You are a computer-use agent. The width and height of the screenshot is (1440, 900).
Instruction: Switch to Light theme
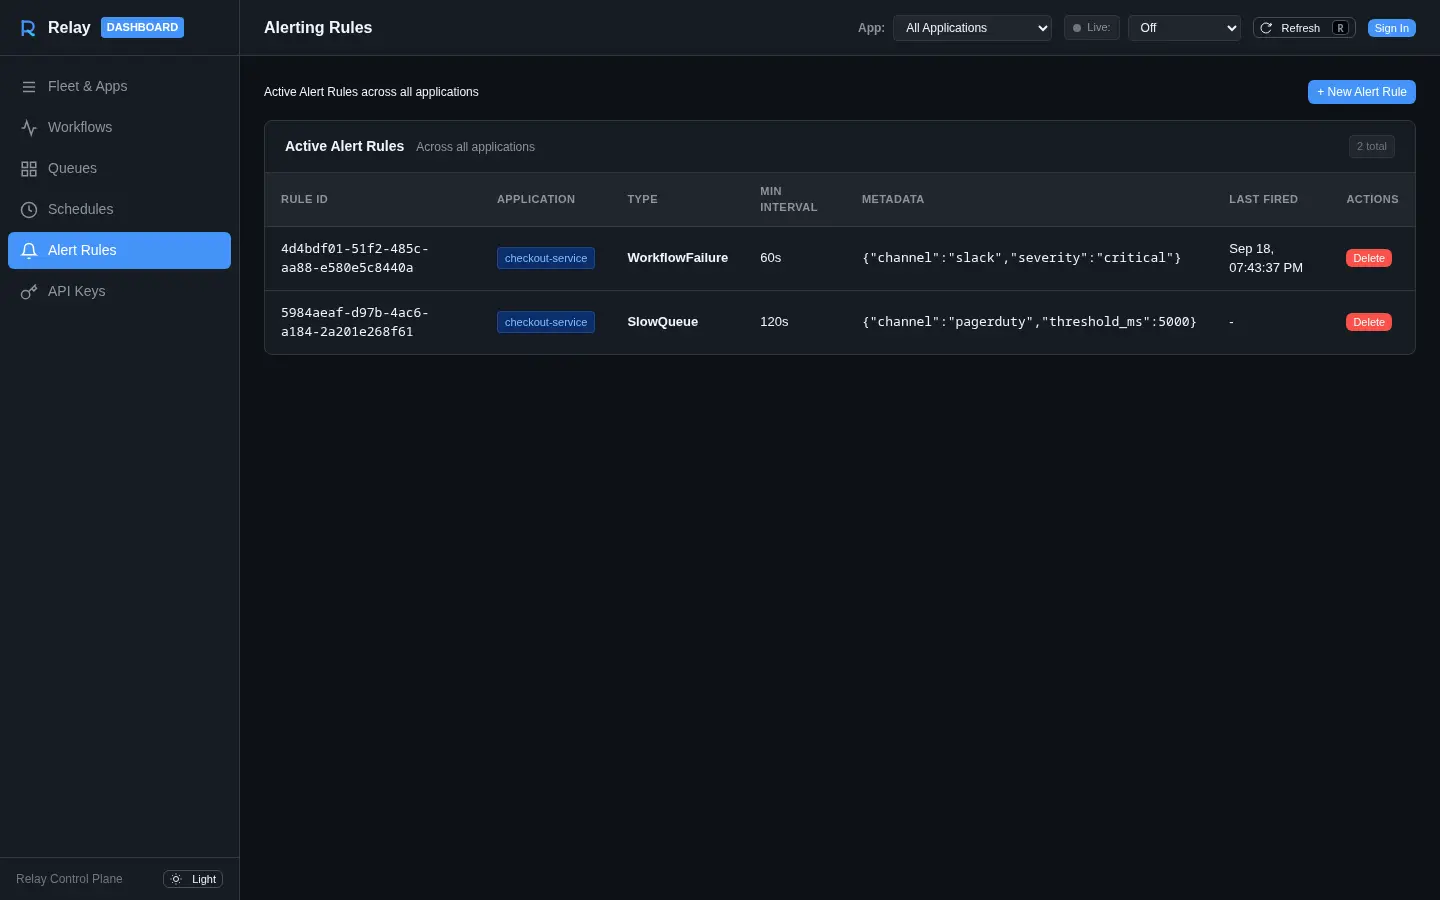[193, 879]
